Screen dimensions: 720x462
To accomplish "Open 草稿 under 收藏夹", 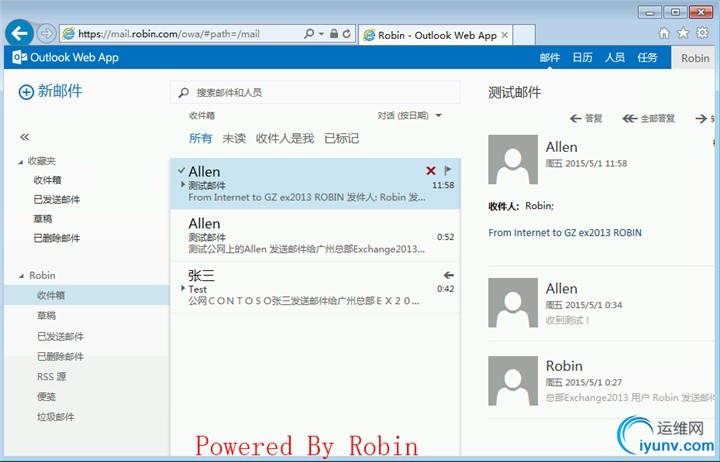I will tap(43, 219).
